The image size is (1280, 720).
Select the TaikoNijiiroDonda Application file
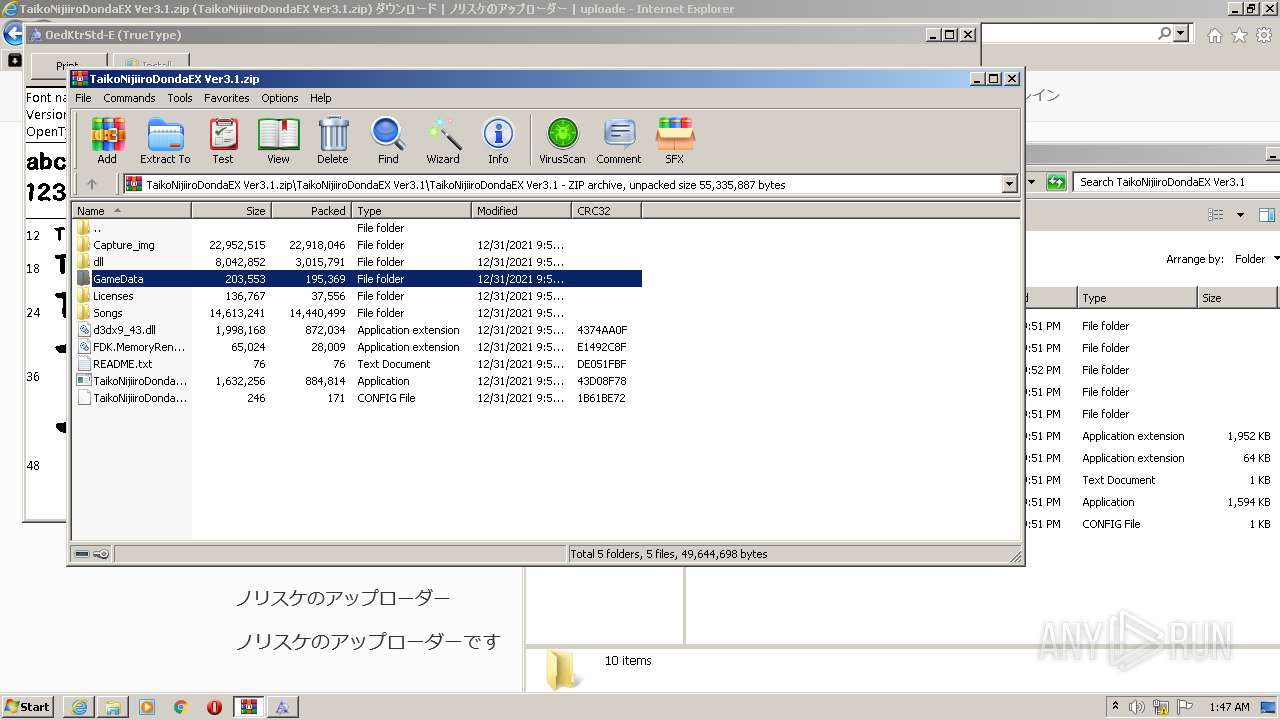pyautogui.click(x=357, y=381)
